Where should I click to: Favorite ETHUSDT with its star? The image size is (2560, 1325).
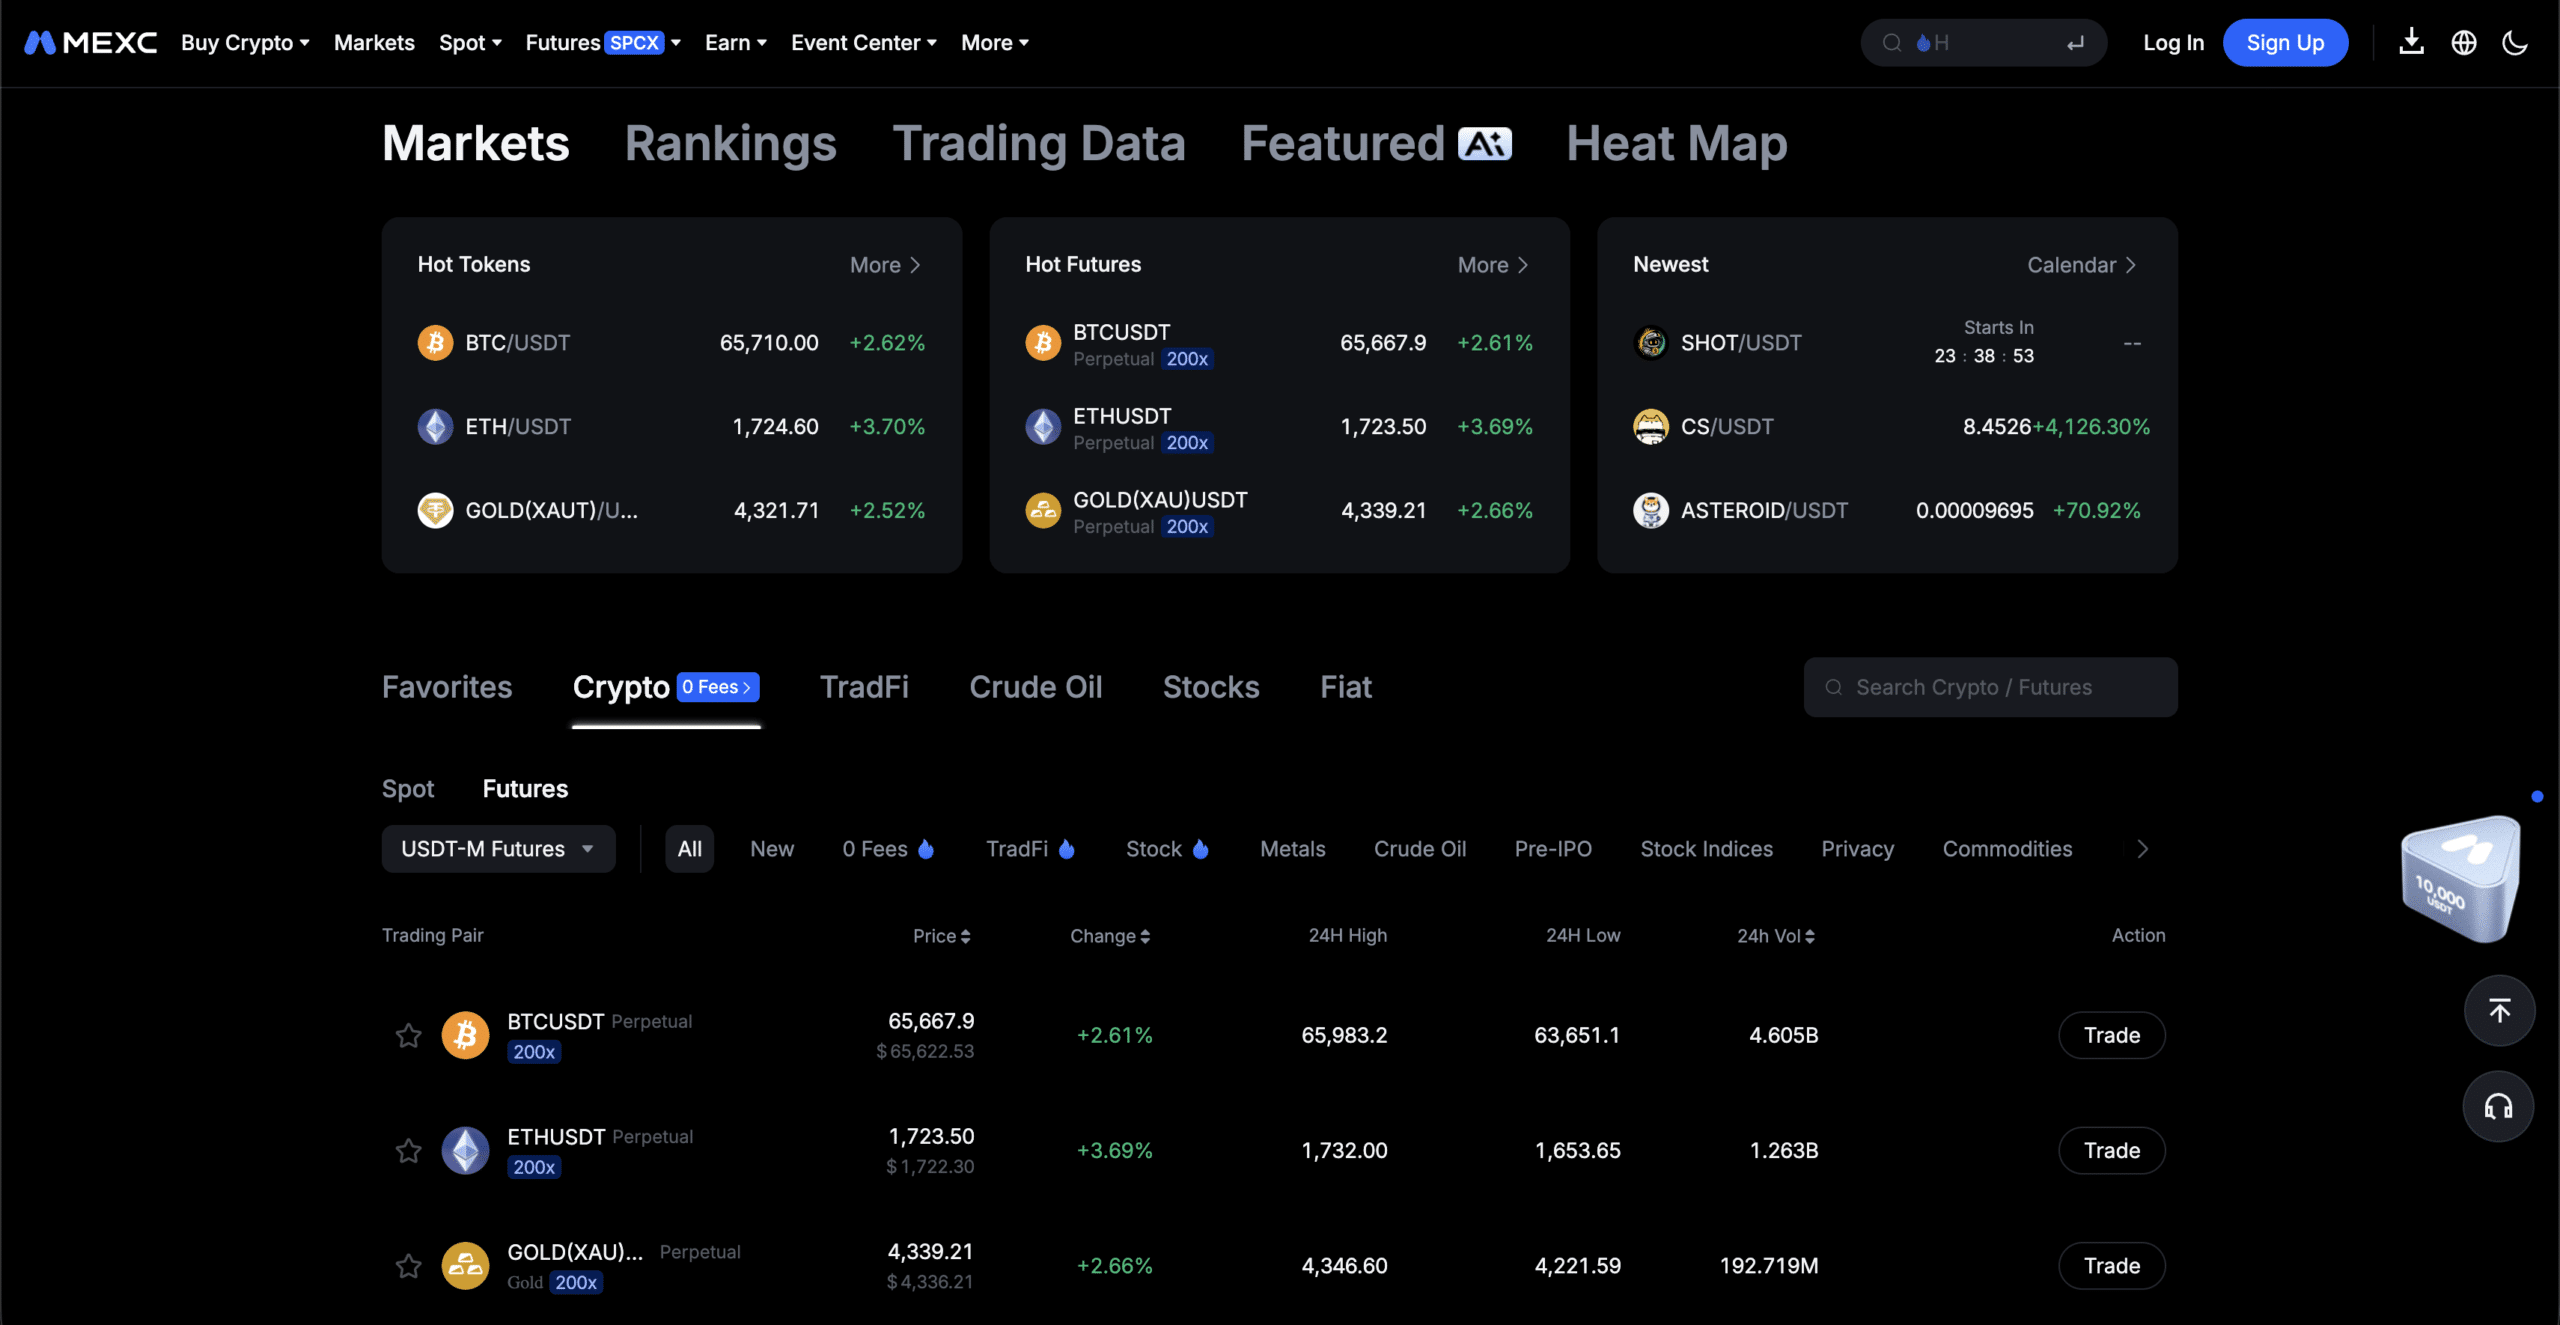408,1151
